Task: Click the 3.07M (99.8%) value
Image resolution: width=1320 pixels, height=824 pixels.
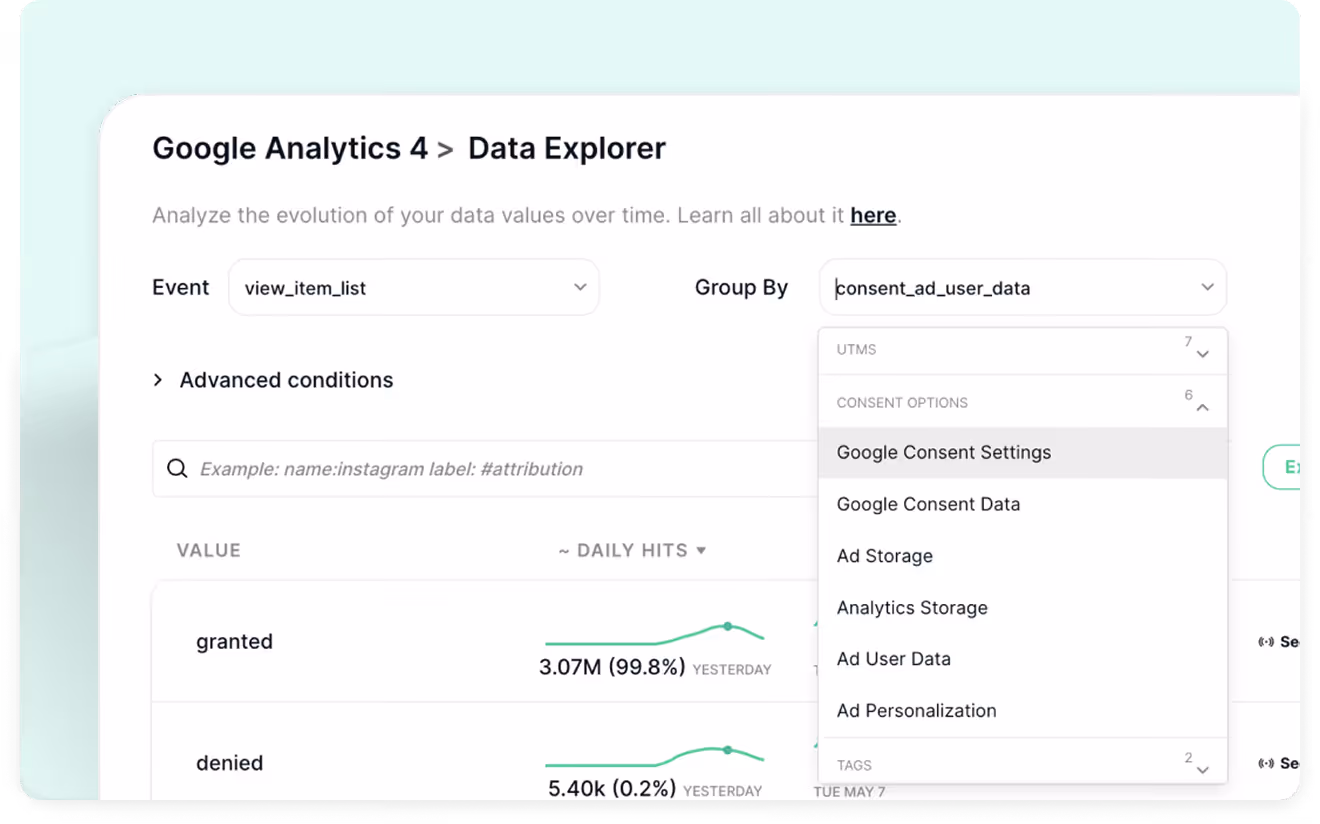Action: coord(612,667)
